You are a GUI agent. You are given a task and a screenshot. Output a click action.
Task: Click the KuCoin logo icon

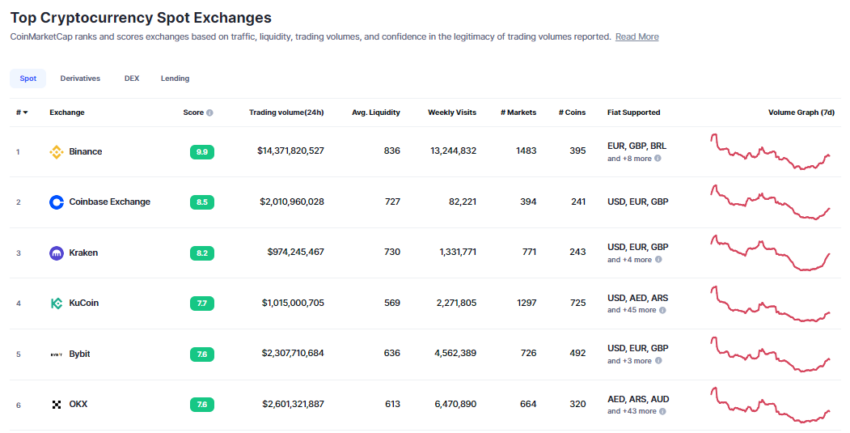tap(56, 303)
